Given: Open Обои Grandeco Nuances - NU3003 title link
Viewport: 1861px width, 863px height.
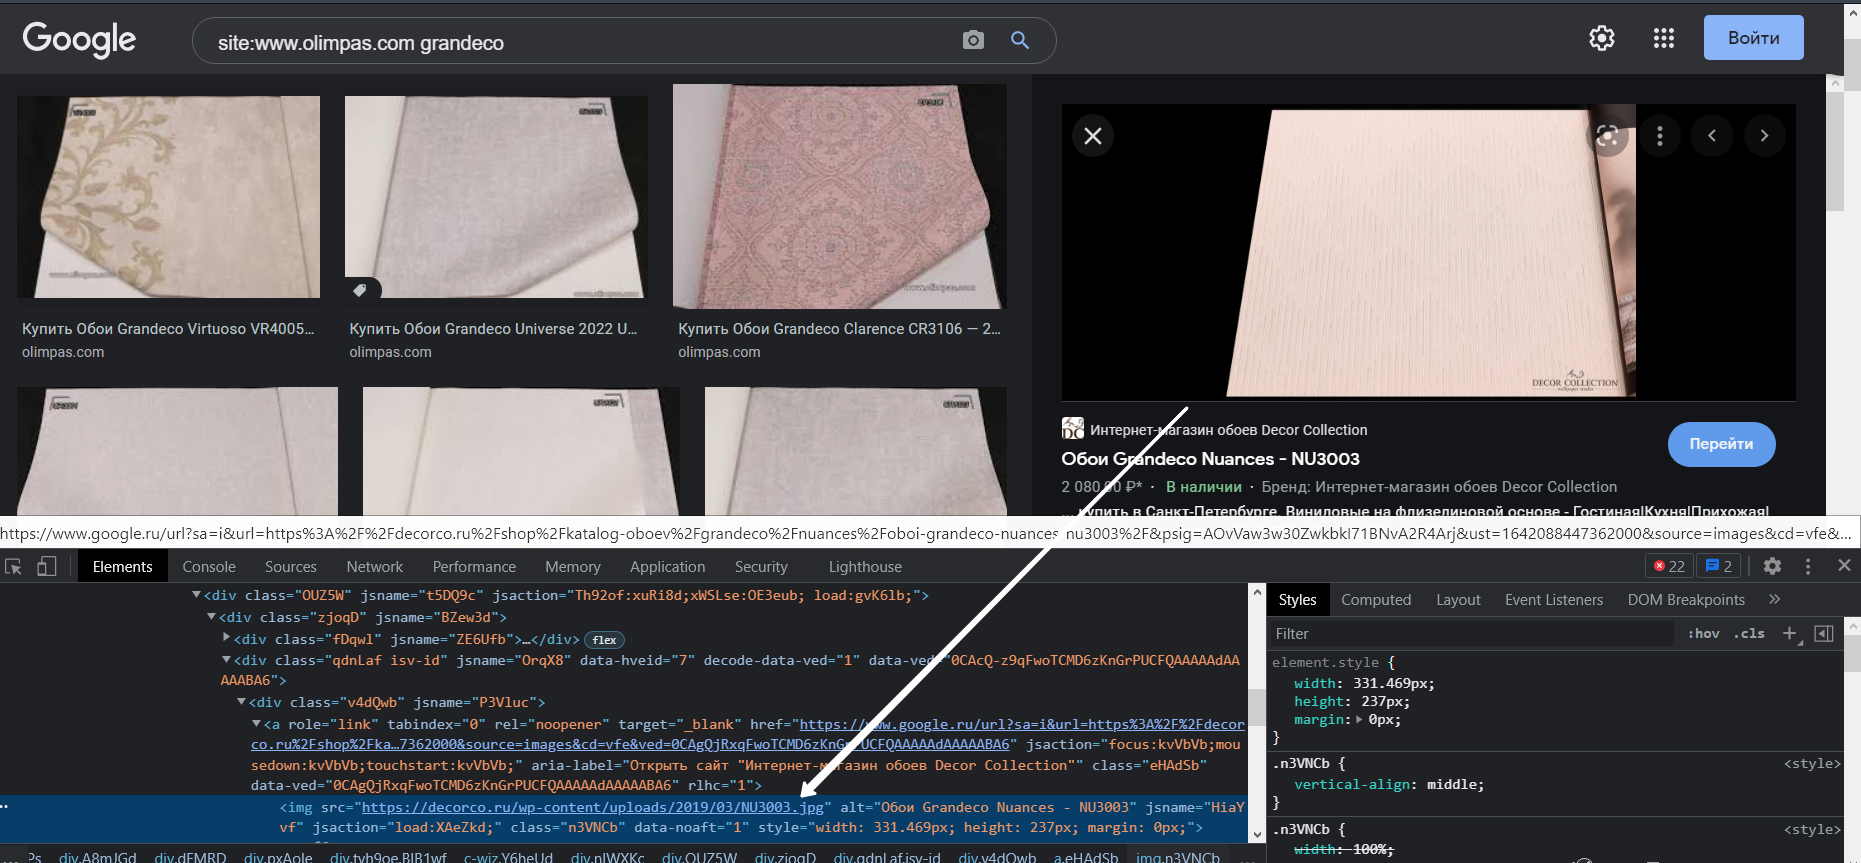Looking at the screenshot, I should pyautogui.click(x=1210, y=459).
